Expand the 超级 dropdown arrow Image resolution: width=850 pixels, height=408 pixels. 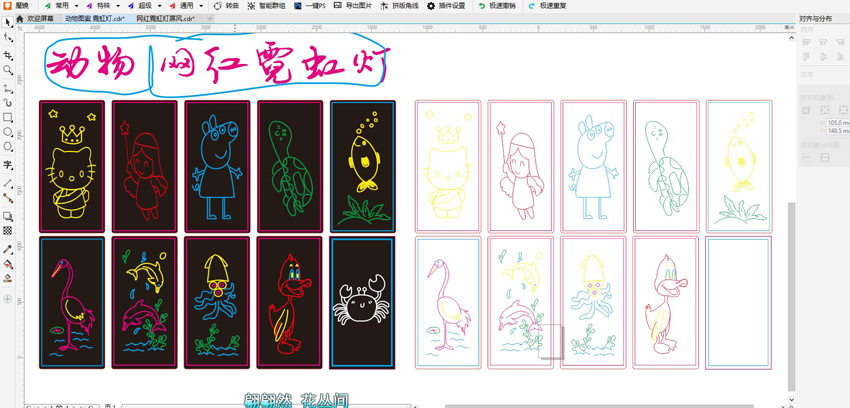click(x=159, y=5)
